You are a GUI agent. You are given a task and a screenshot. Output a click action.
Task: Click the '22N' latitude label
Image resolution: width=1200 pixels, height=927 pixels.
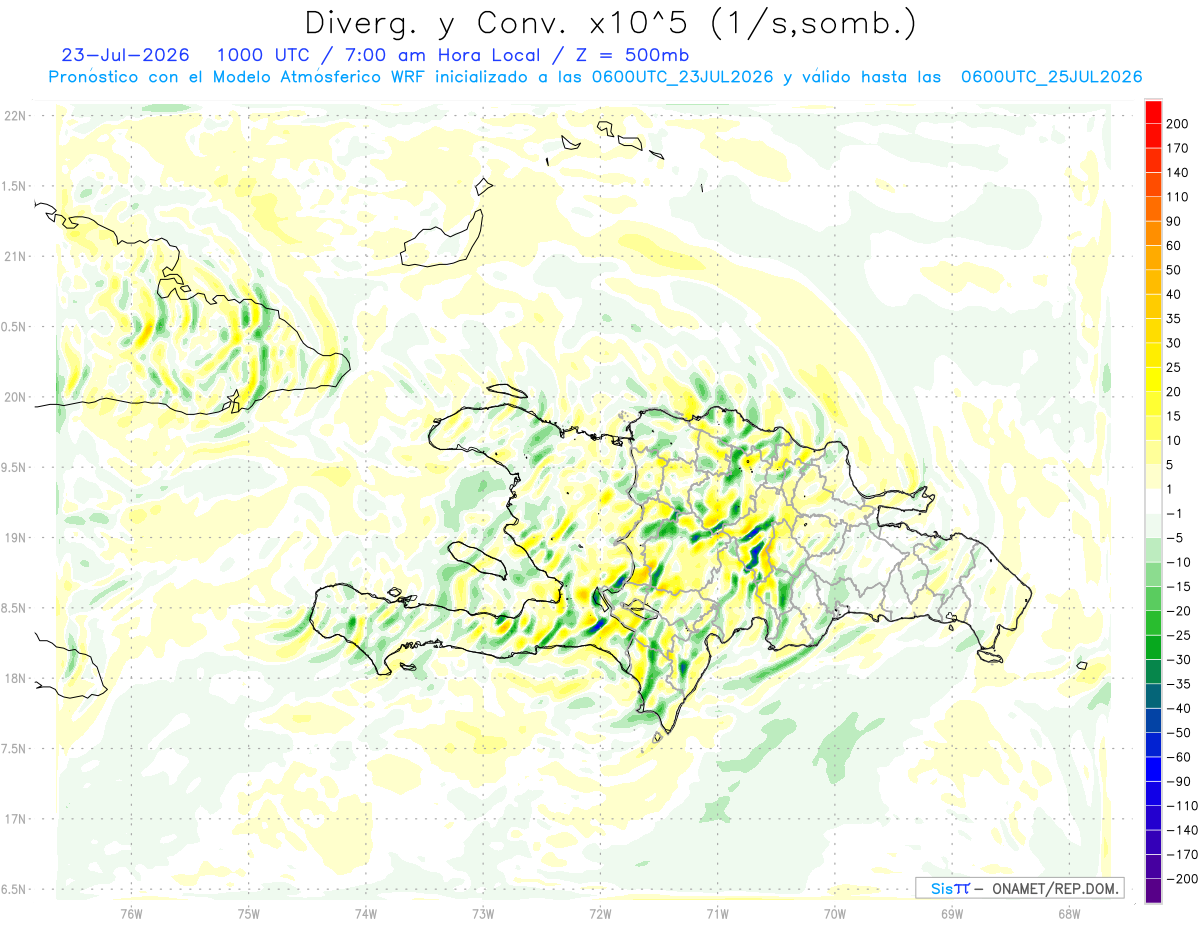click(x=15, y=115)
